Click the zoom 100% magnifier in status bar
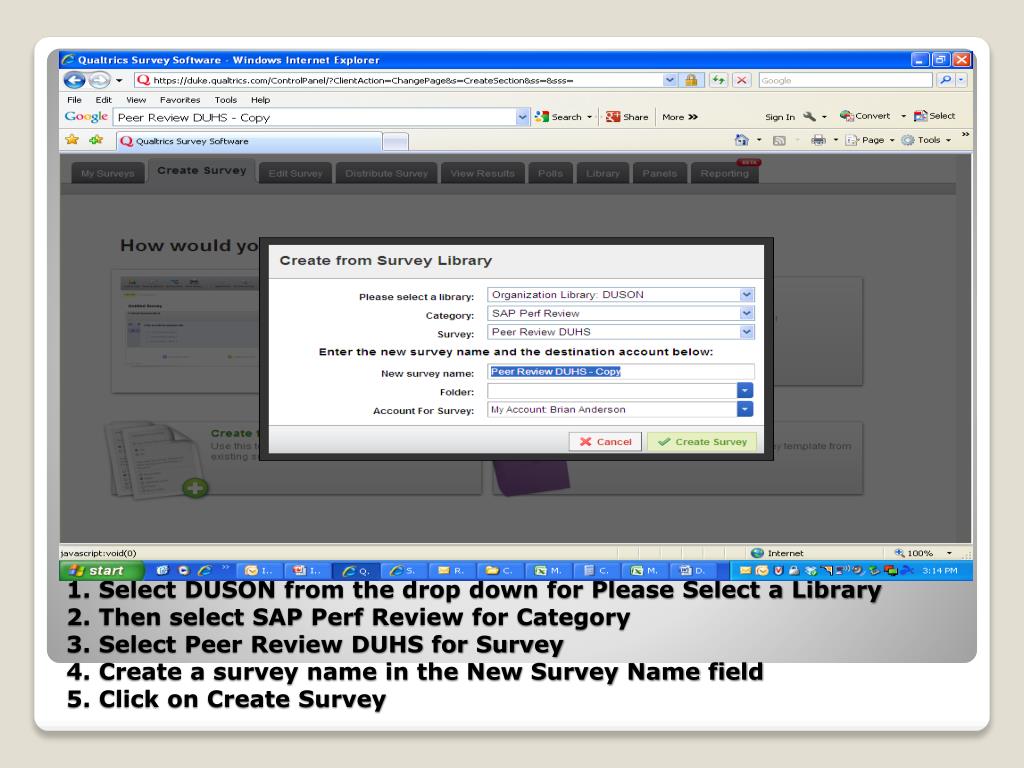 click(x=899, y=552)
